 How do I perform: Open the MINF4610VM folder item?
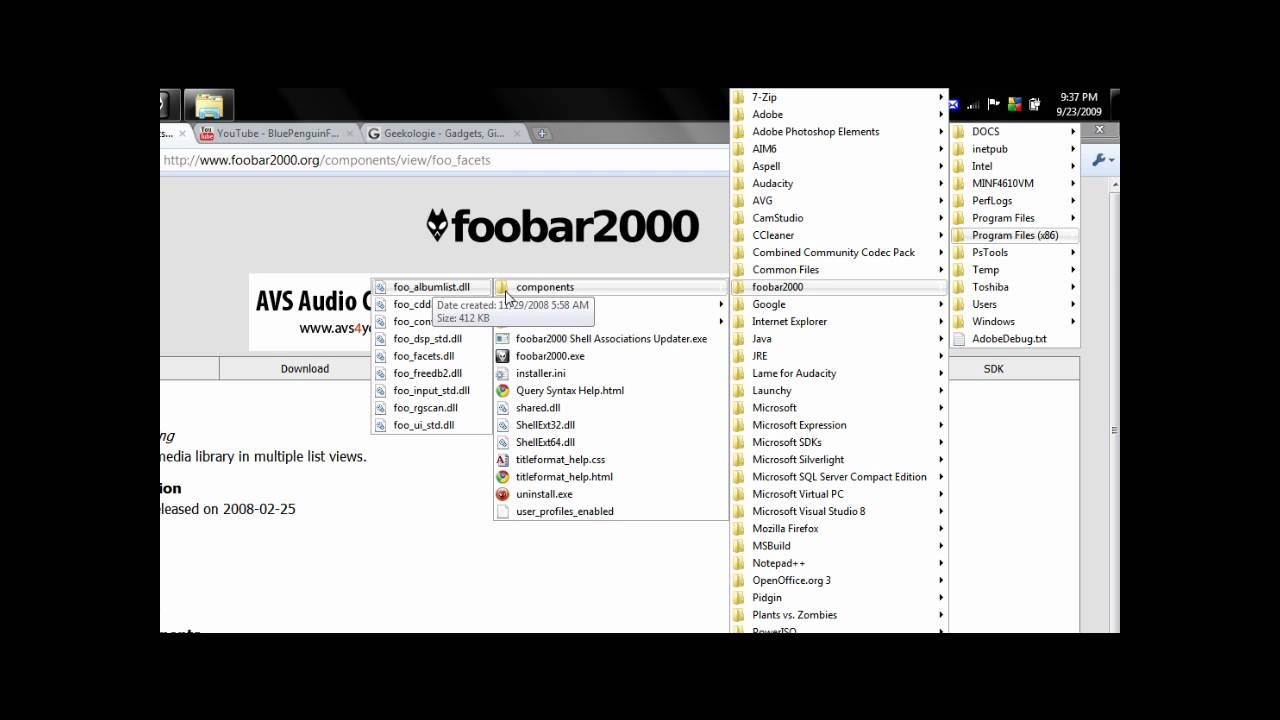[x=1015, y=184]
